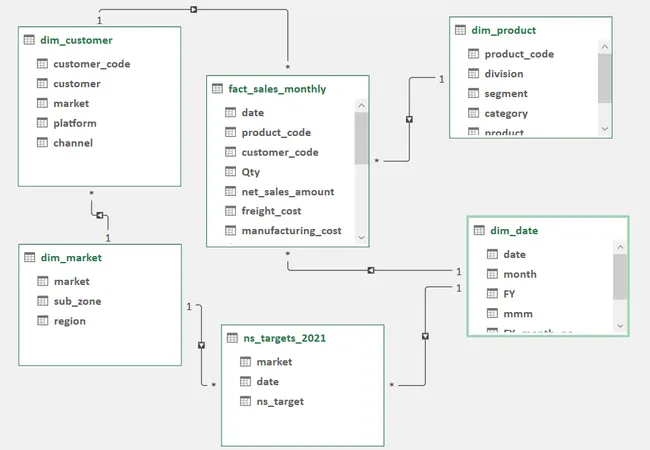650x450 pixels.
Task: Click column icon beside net_sales_amount
Action: pyautogui.click(x=230, y=191)
